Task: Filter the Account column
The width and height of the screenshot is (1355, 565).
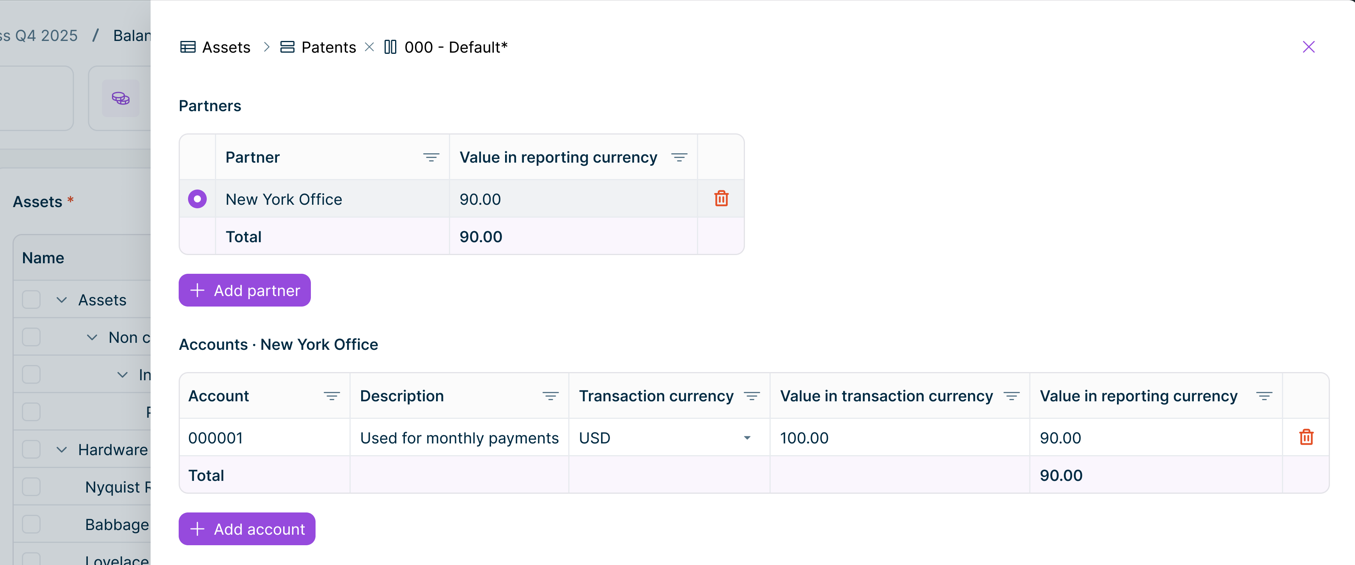Action: click(332, 397)
